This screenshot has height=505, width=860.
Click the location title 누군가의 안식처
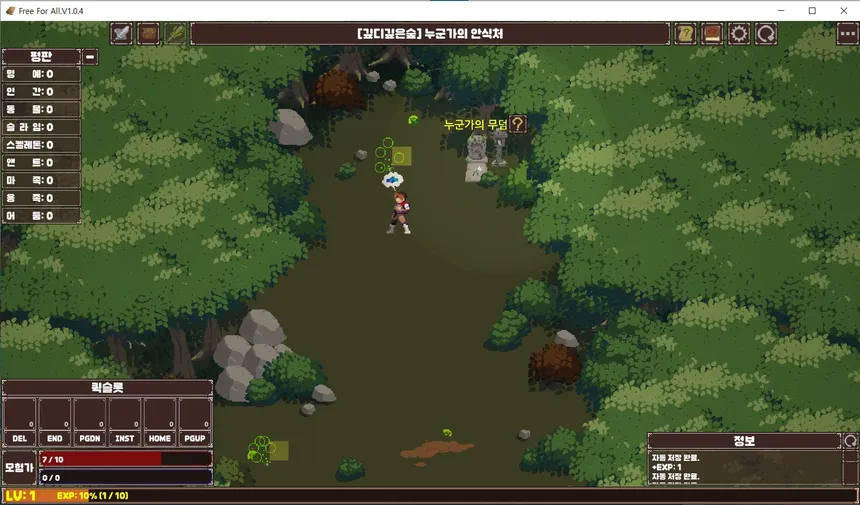point(463,34)
